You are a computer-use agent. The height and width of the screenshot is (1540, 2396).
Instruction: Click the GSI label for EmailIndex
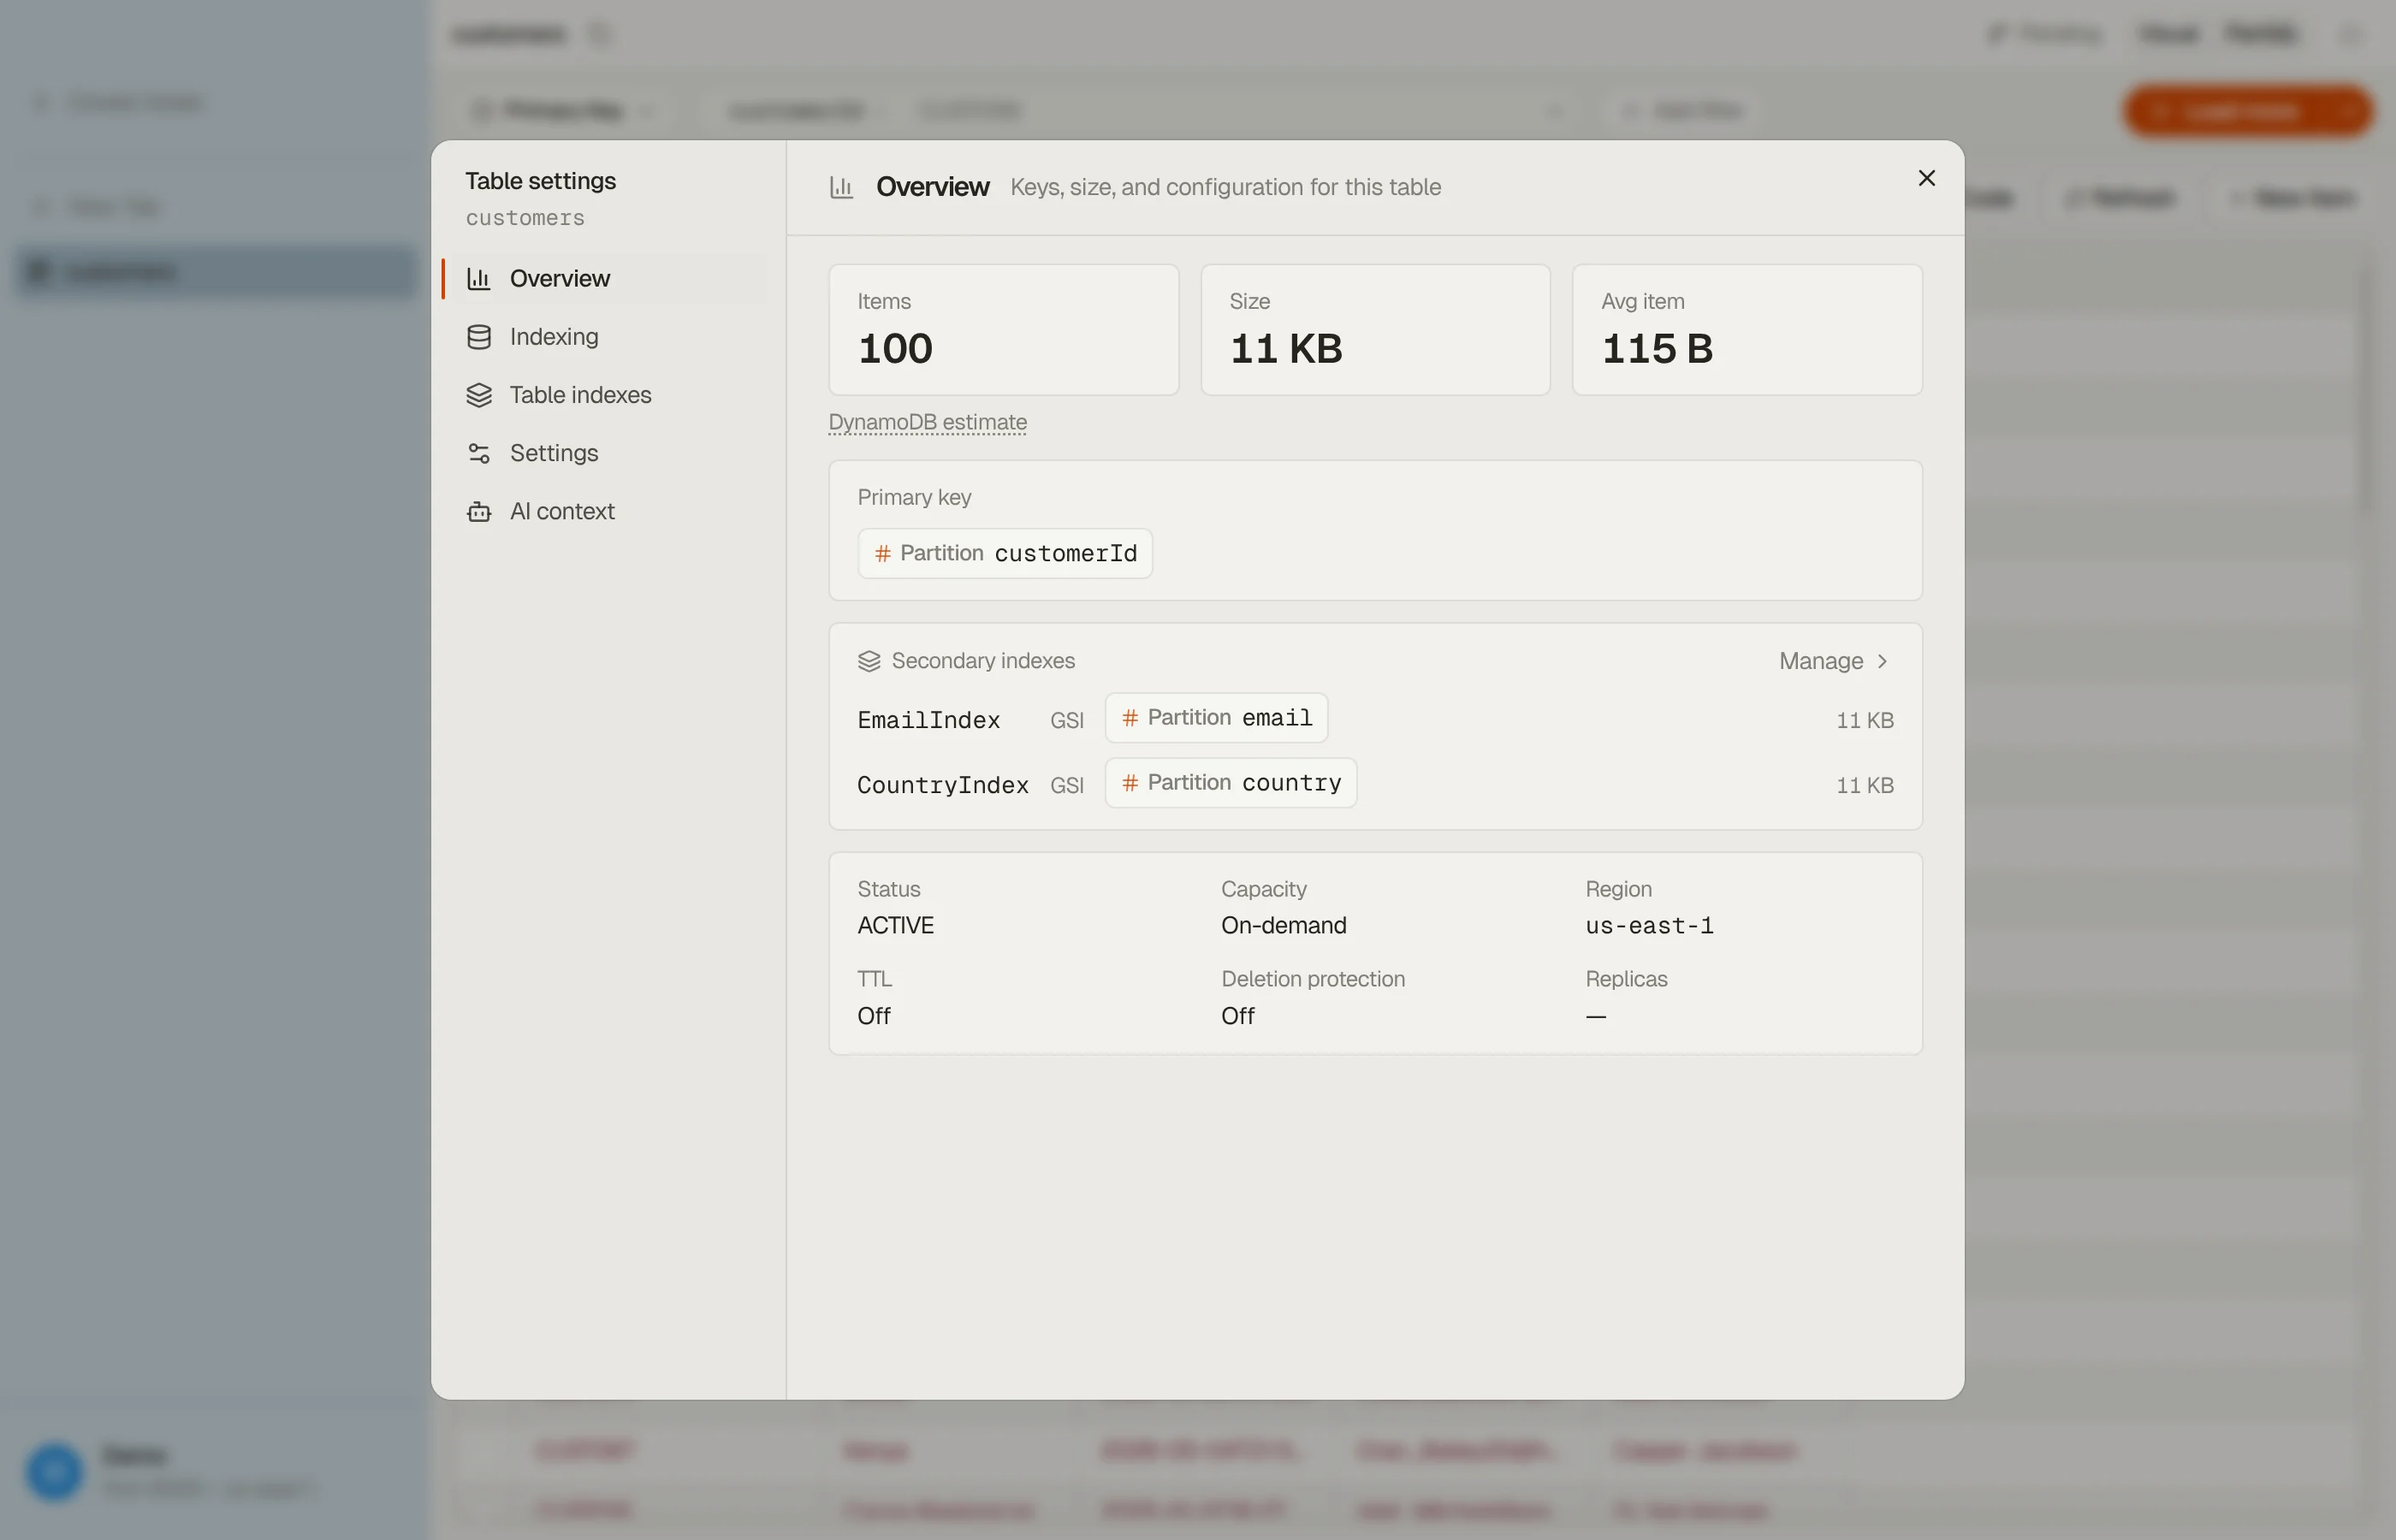(1066, 720)
